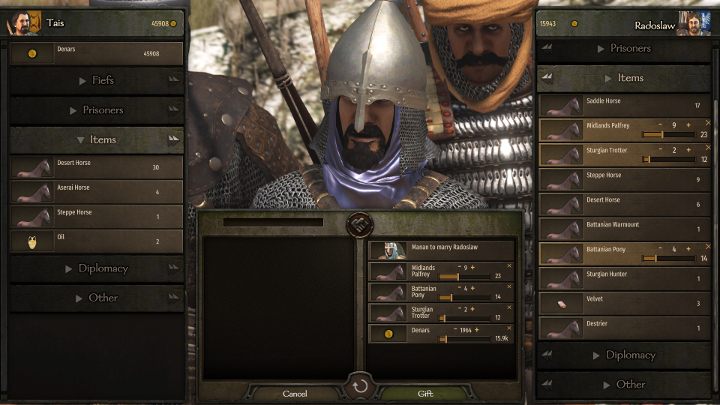Click transfer-all arrows on Tais's Prisoners header
This screenshot has height=405, width=720.
pyautogui.click(x=173, y=109)
